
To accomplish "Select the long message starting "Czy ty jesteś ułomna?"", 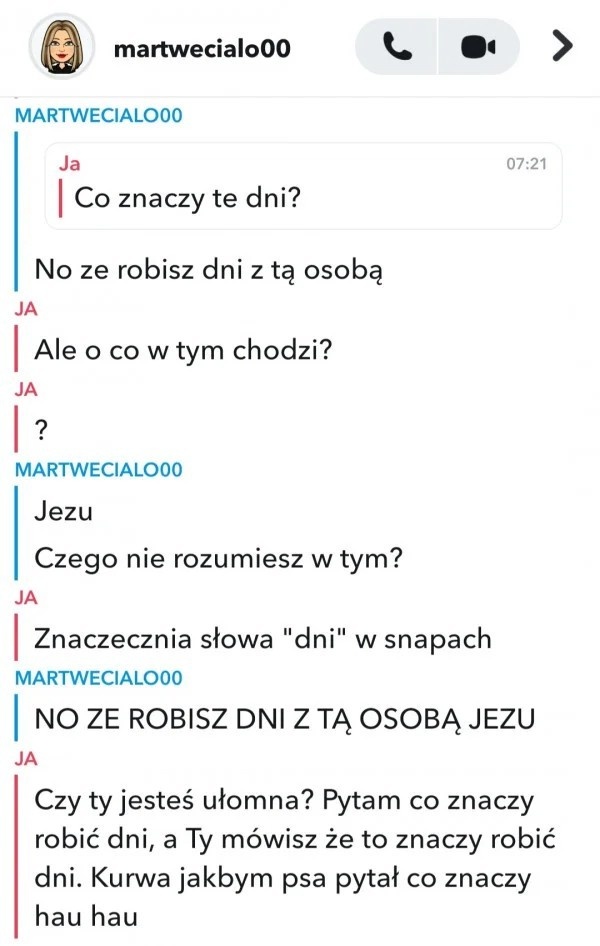I will [294, 858].
